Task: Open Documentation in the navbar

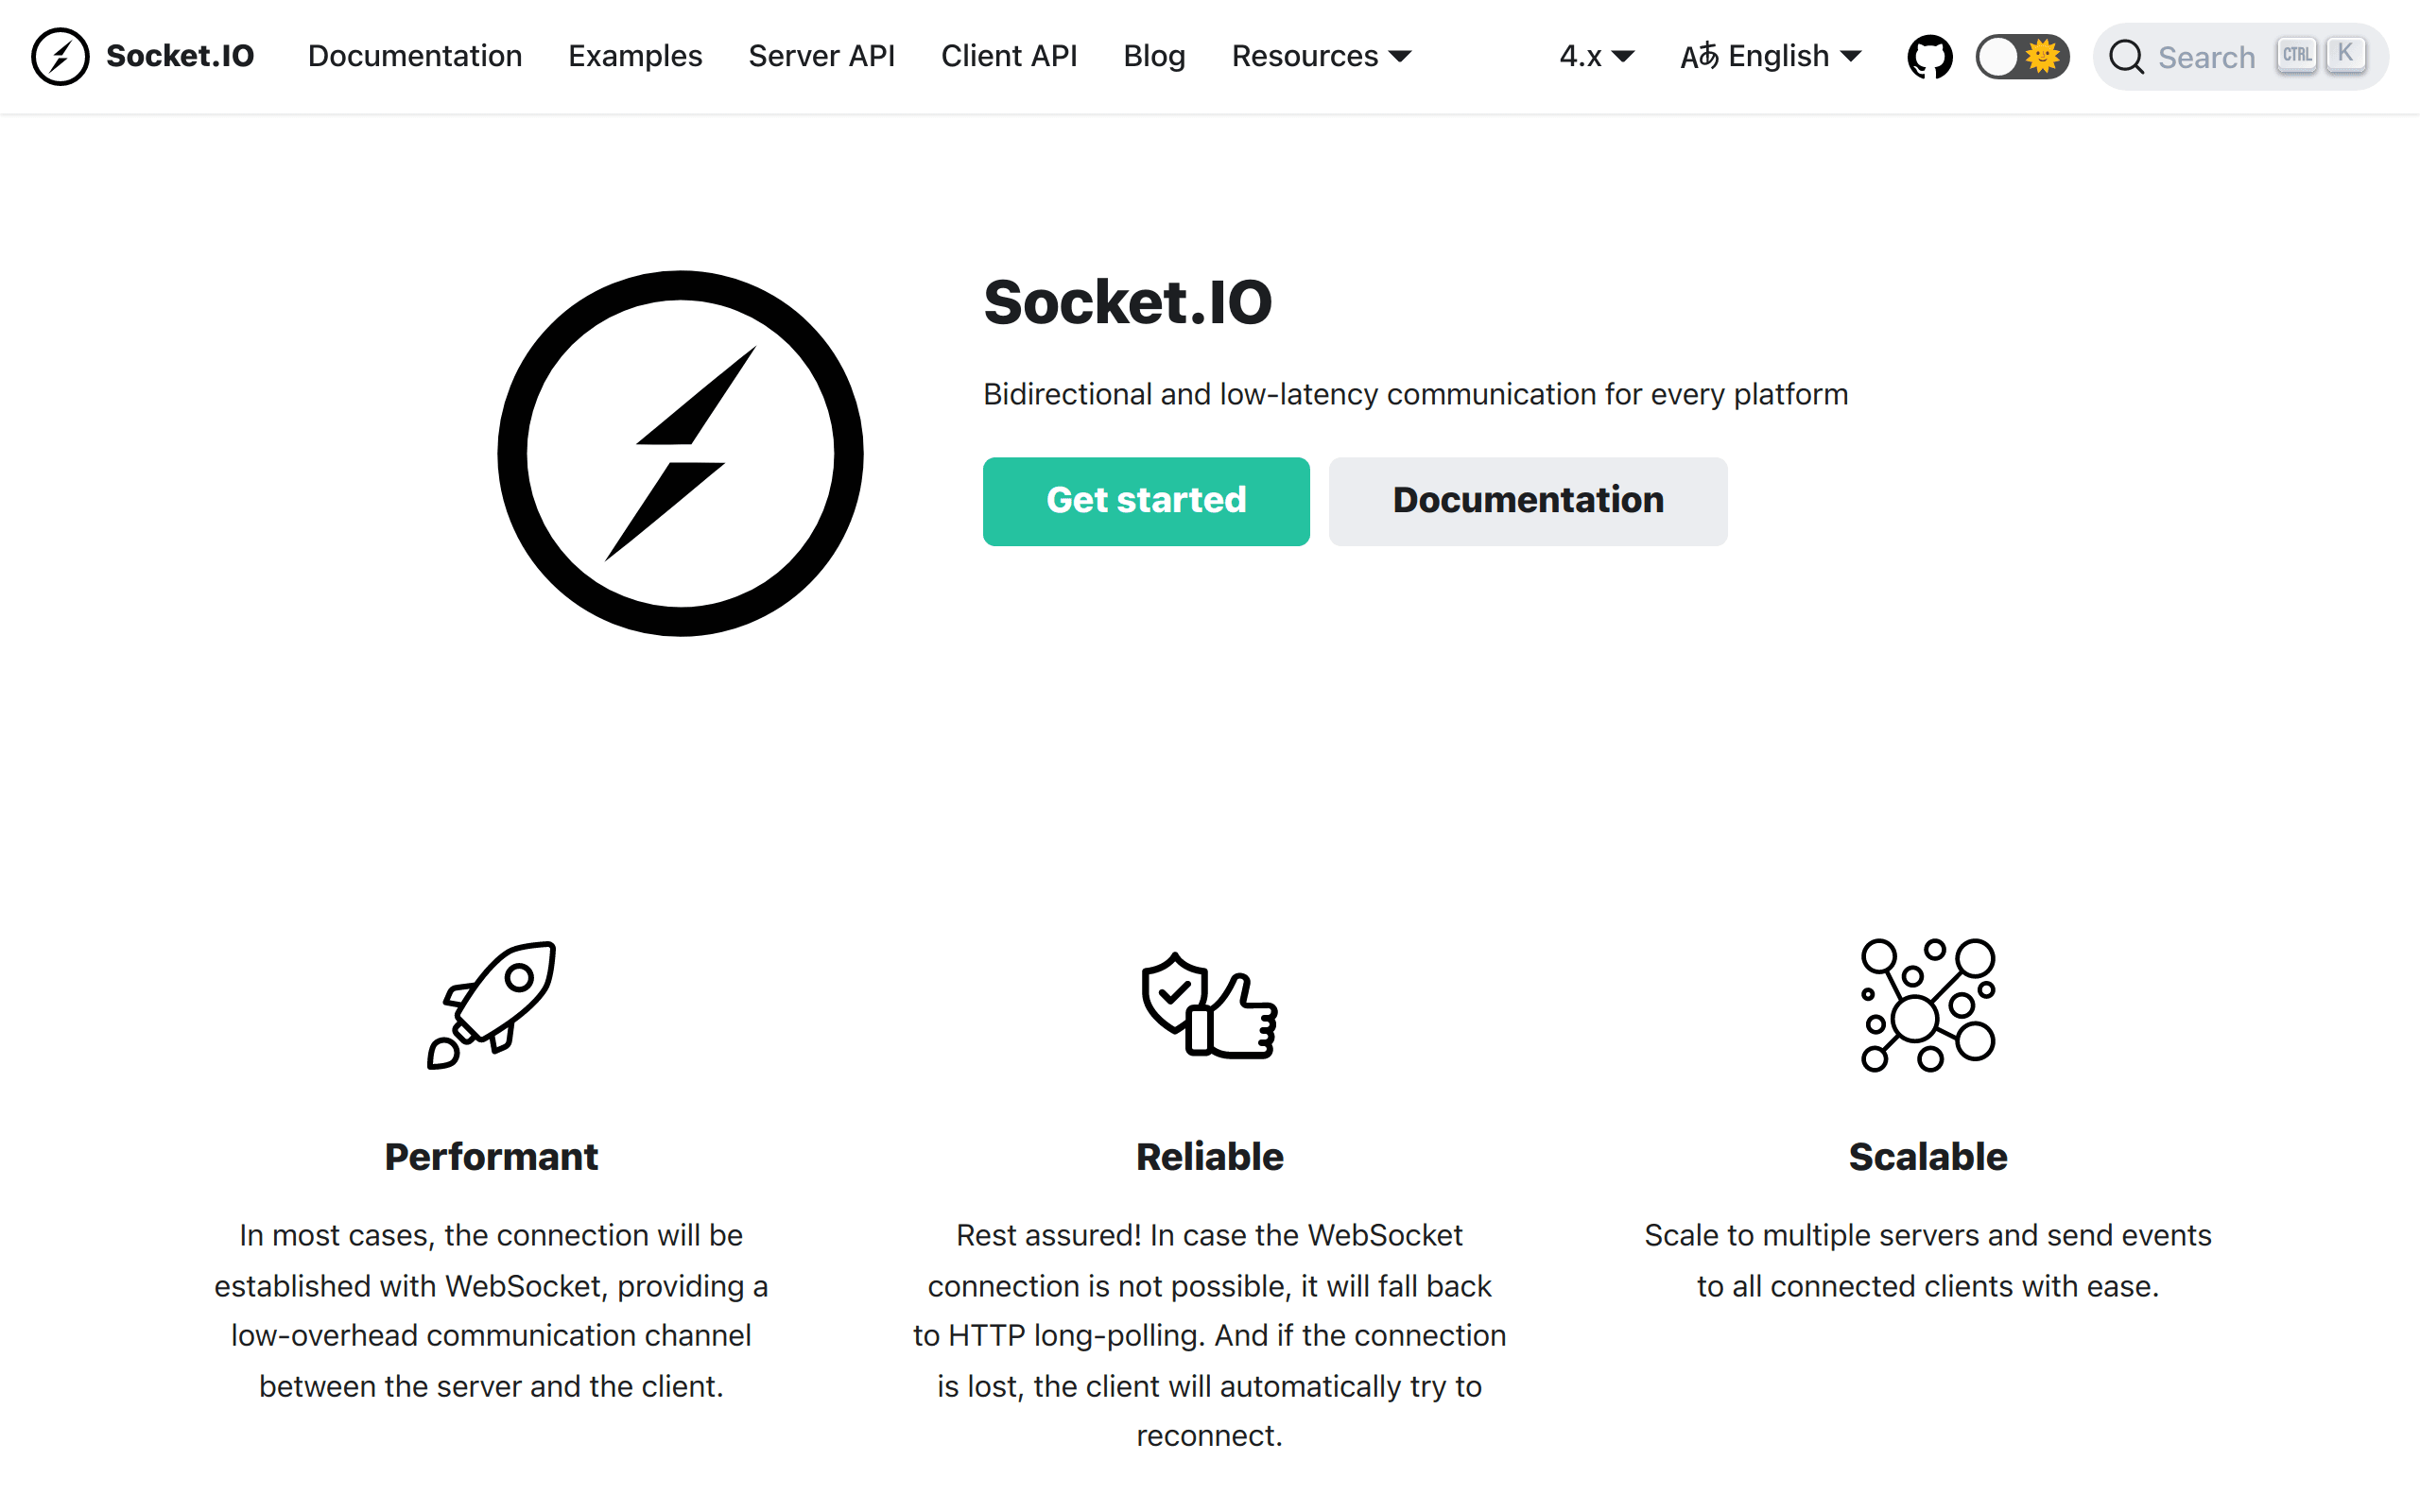Action: (x=415, y=56)
